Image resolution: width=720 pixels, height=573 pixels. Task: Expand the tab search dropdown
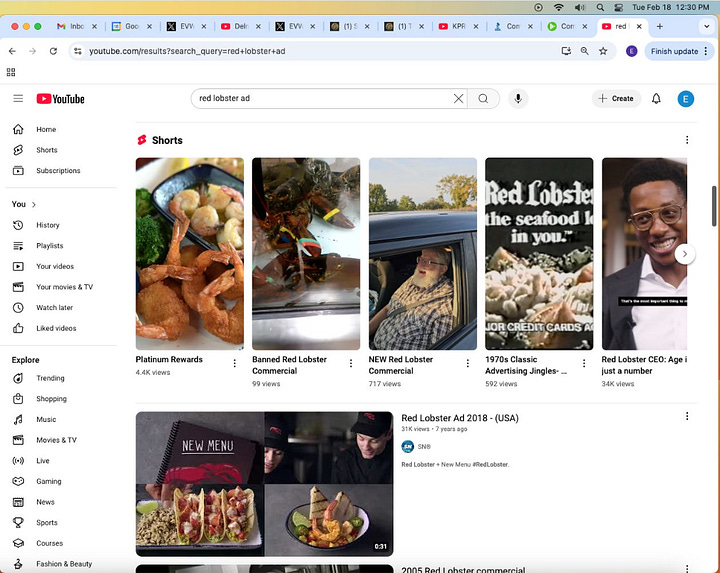coord(706,26)
